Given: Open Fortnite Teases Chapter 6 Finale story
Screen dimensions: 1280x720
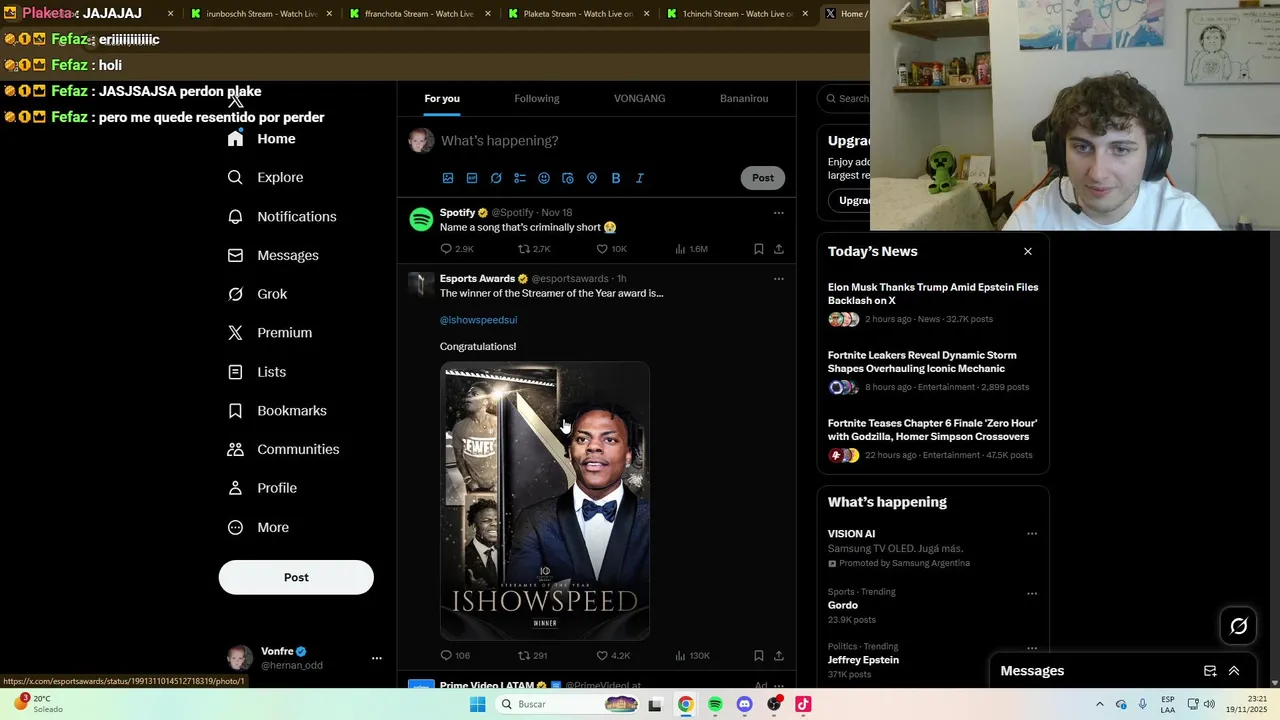Looking at the screenshot, I should (933, 441).
